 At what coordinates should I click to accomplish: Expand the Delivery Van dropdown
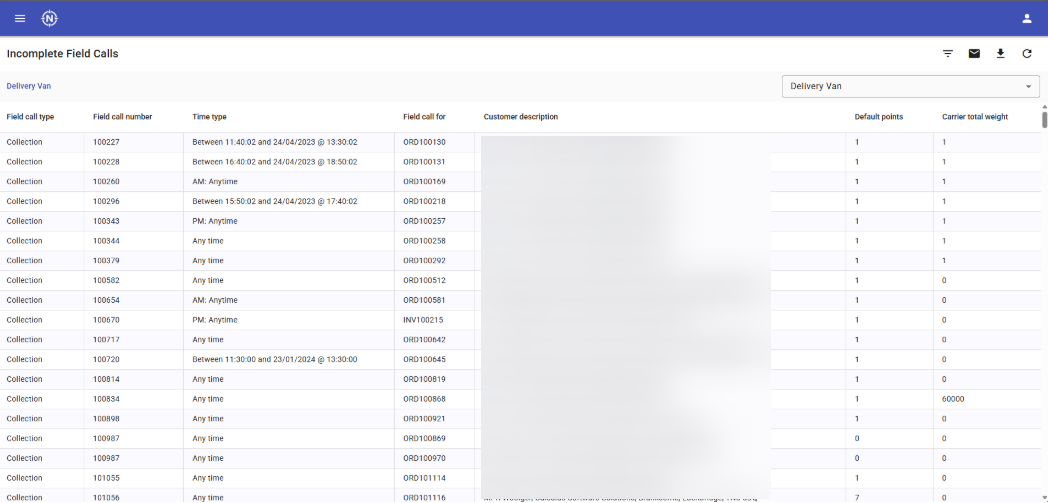pyautogui.click(x=910, y=86)
